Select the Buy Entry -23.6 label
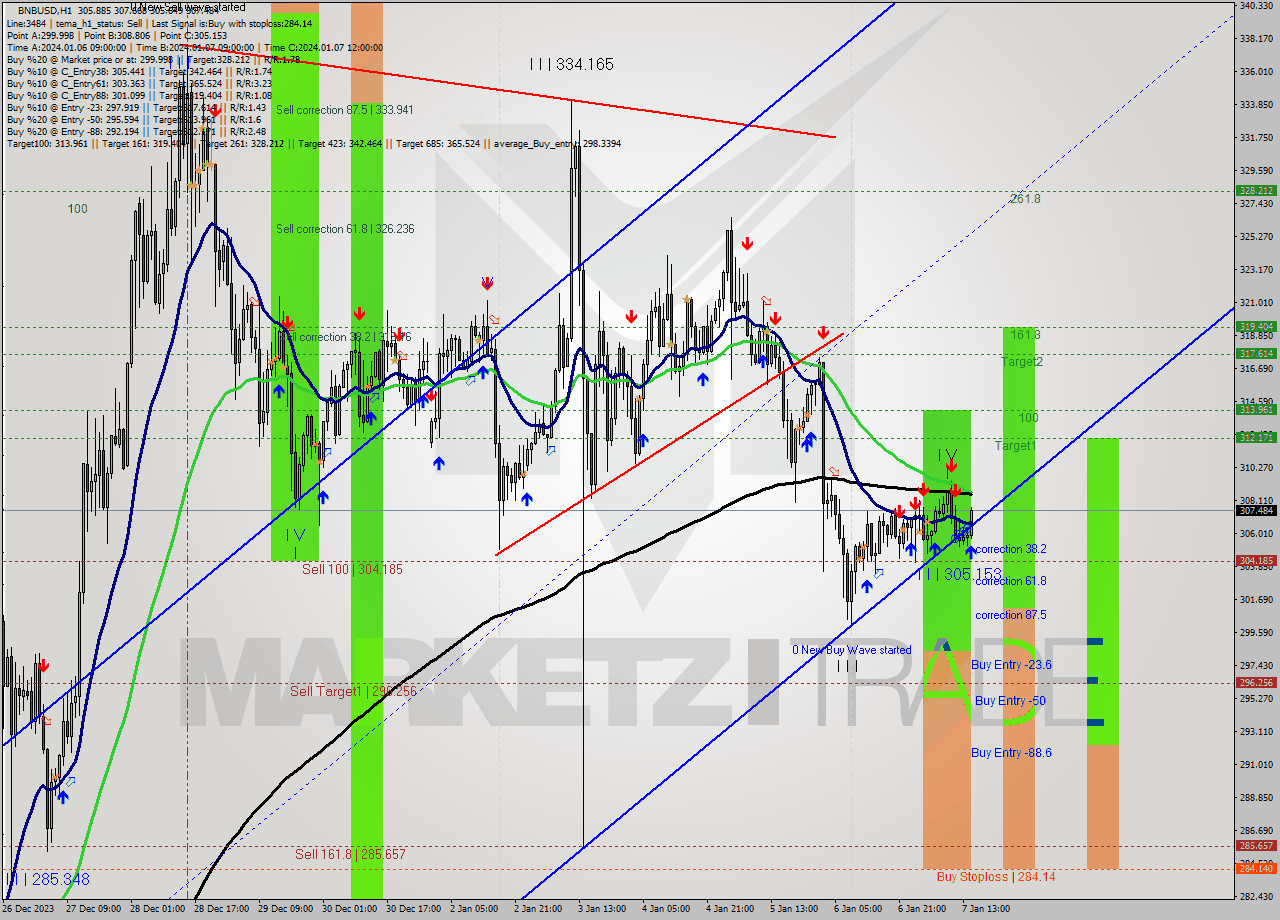Screen dimensions: 1280x920 click(1011, 665)
